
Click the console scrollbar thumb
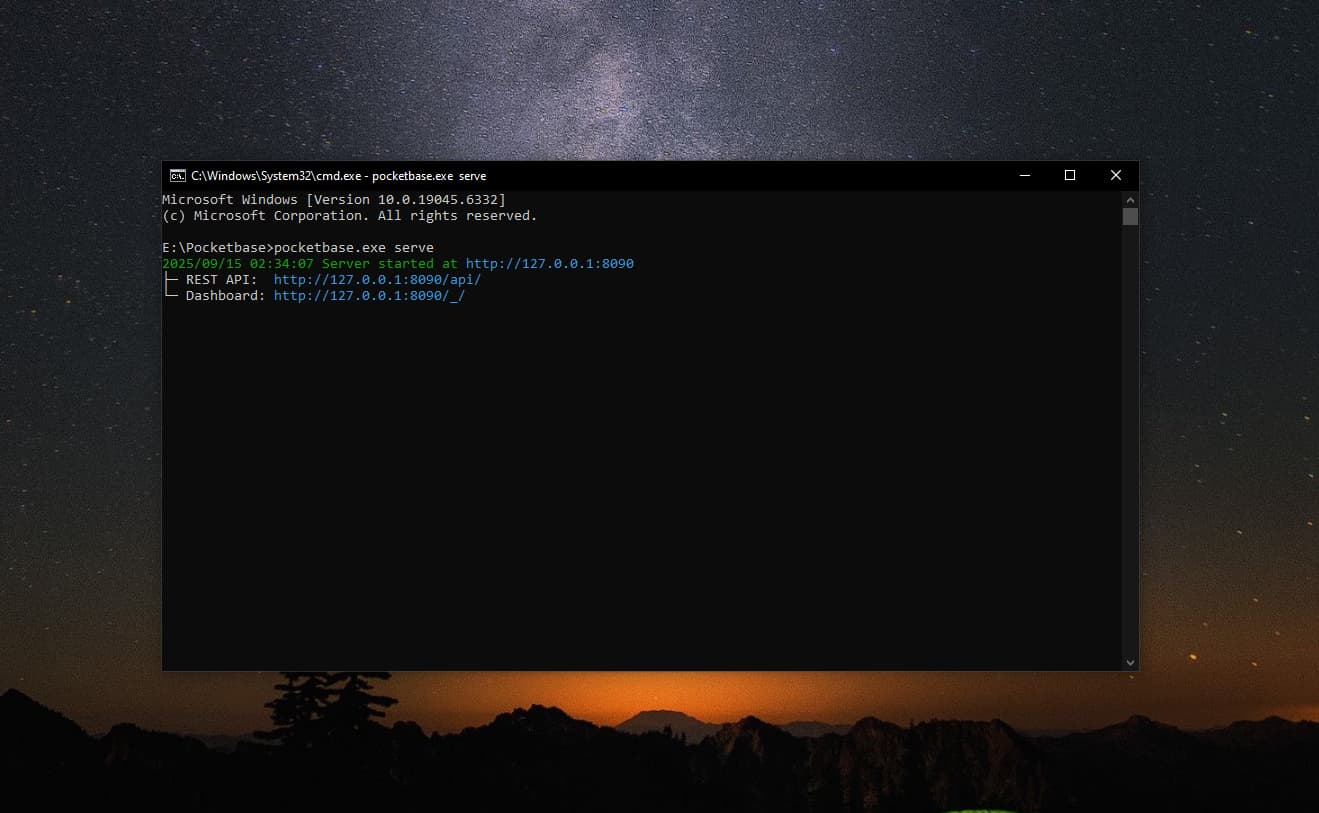1130,216
